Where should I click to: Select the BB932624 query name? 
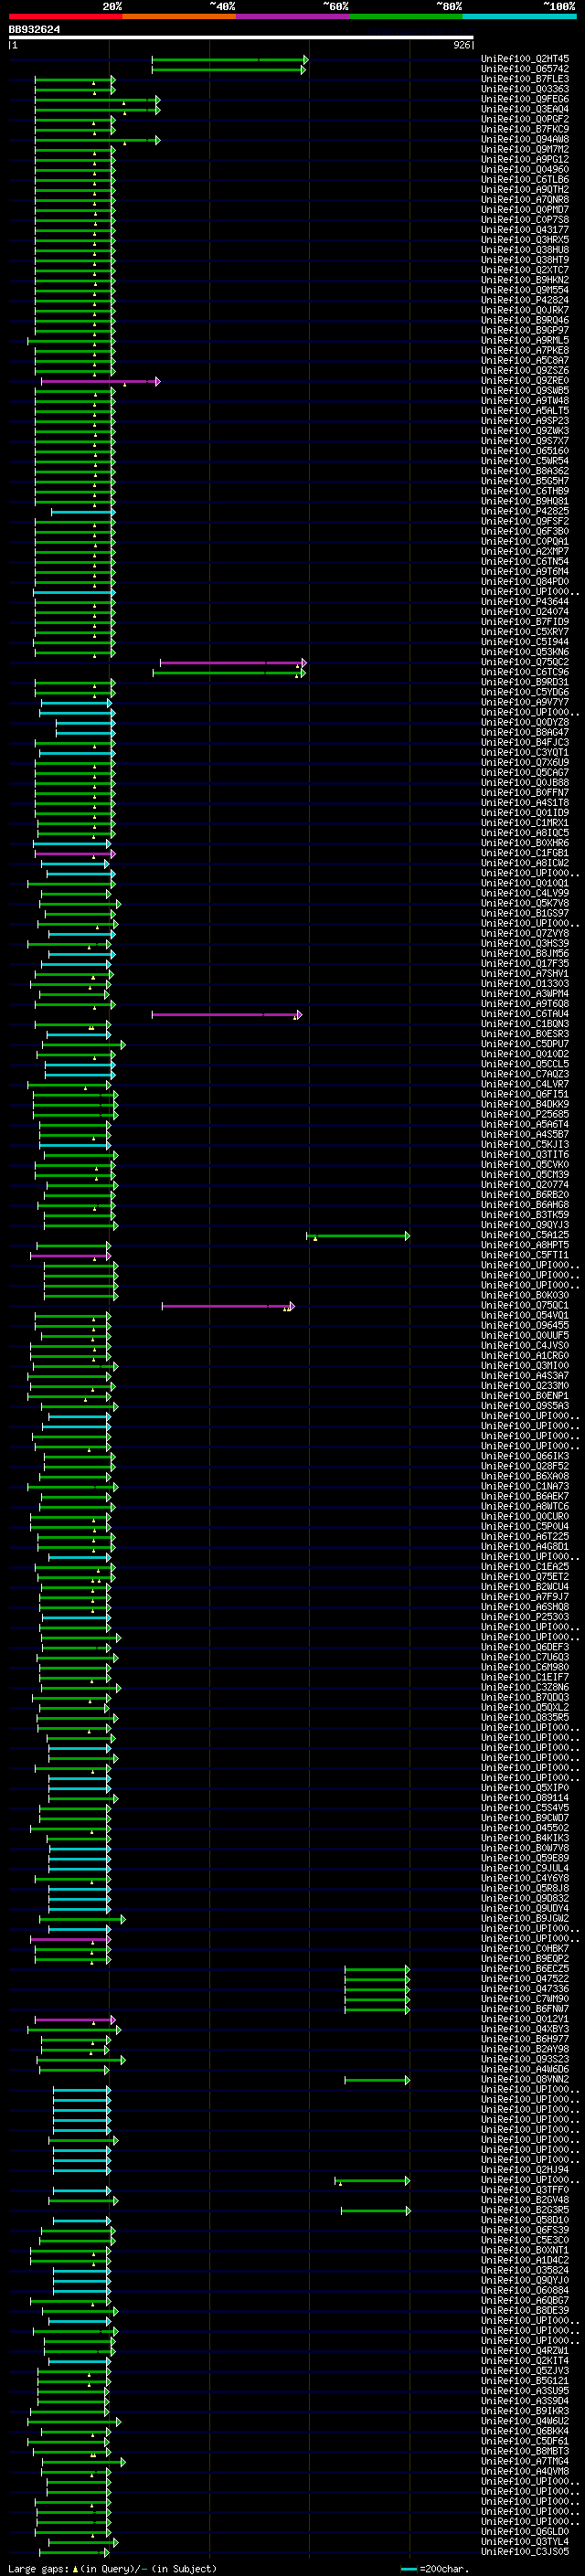(34, 29)
